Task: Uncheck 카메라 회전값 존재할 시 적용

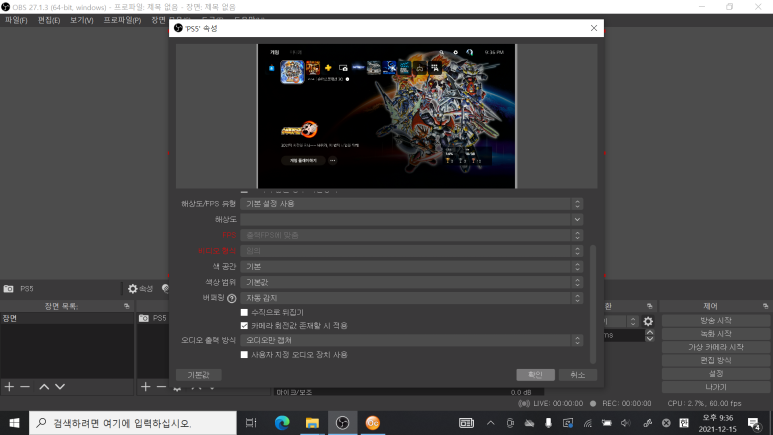Action: point(244,326)
